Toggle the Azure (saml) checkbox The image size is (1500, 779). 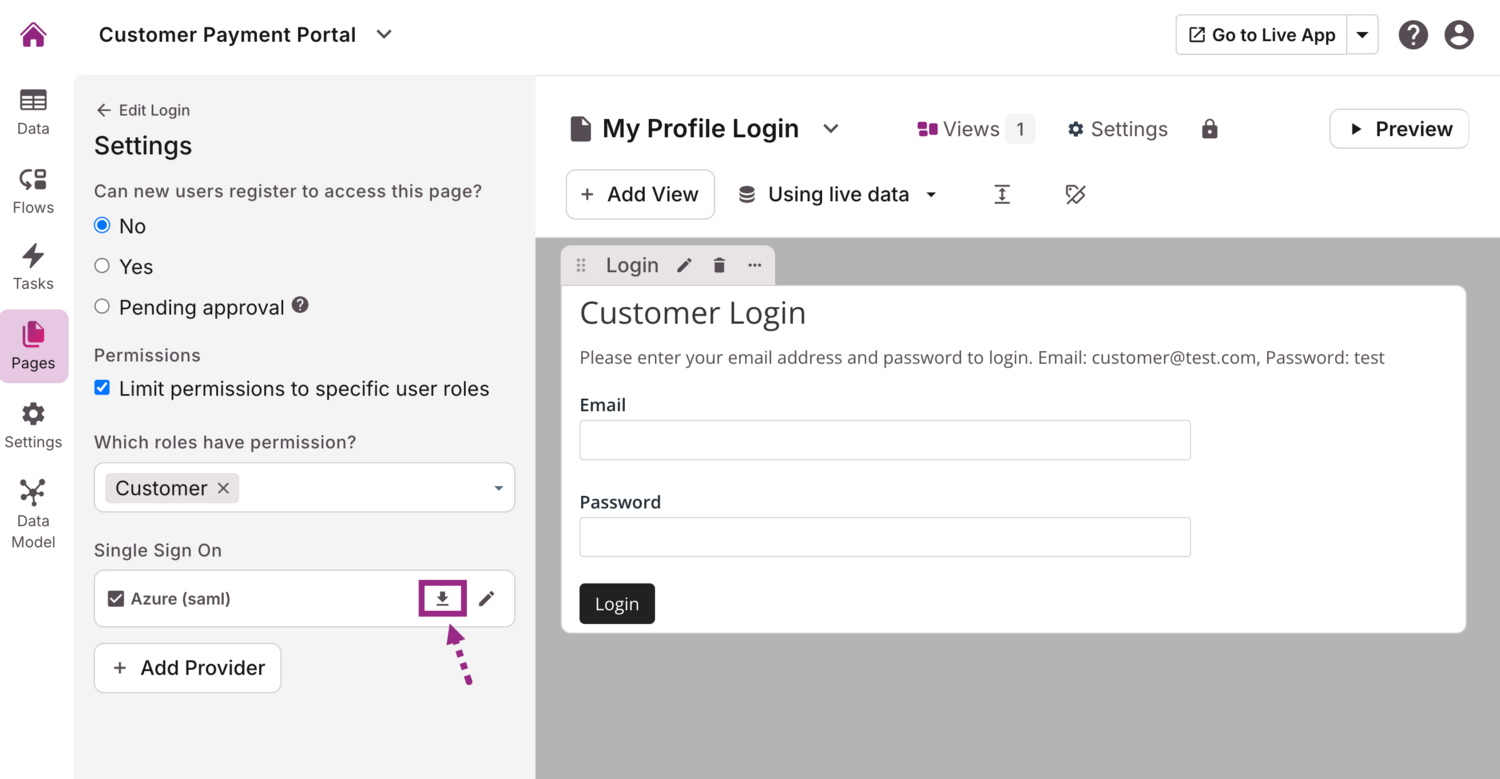pyautogui.click(x=116, y=599)
